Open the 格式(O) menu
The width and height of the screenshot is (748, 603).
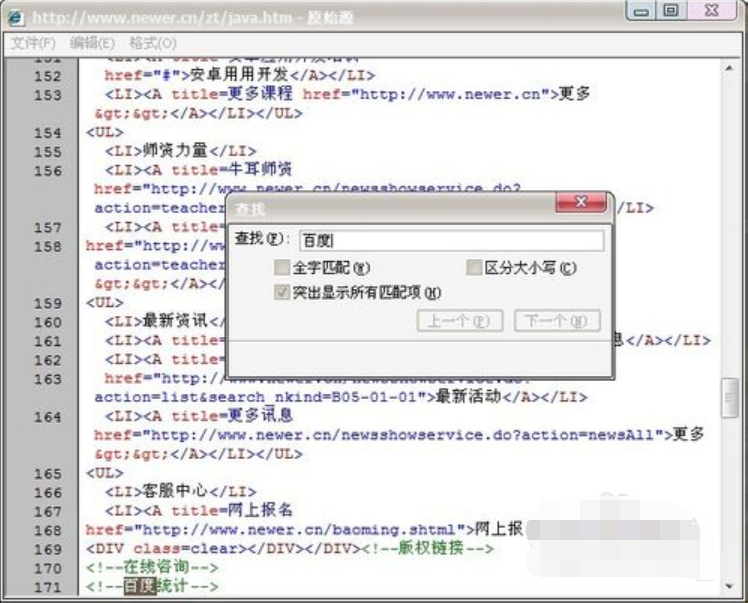pyautogui.click(x=152, y=43)
